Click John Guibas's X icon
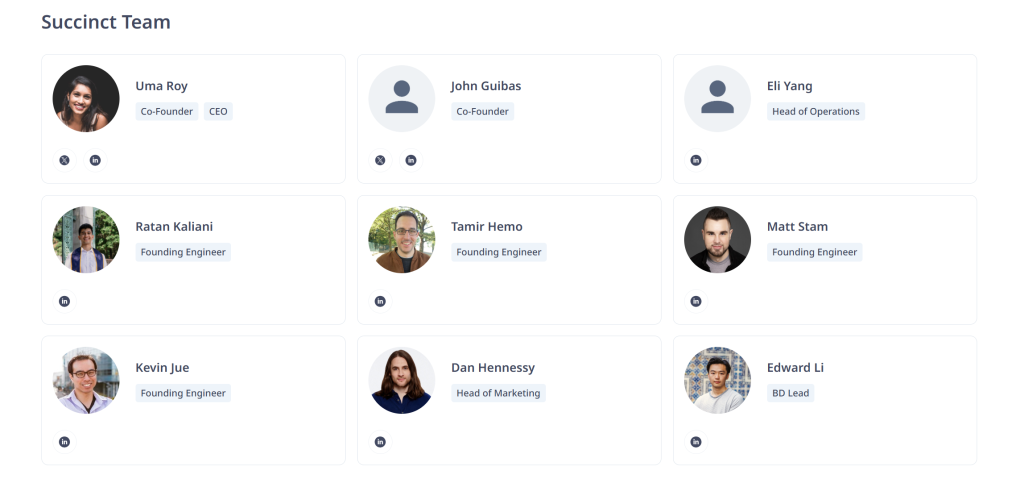1024x479 pixels. point(380,160)
